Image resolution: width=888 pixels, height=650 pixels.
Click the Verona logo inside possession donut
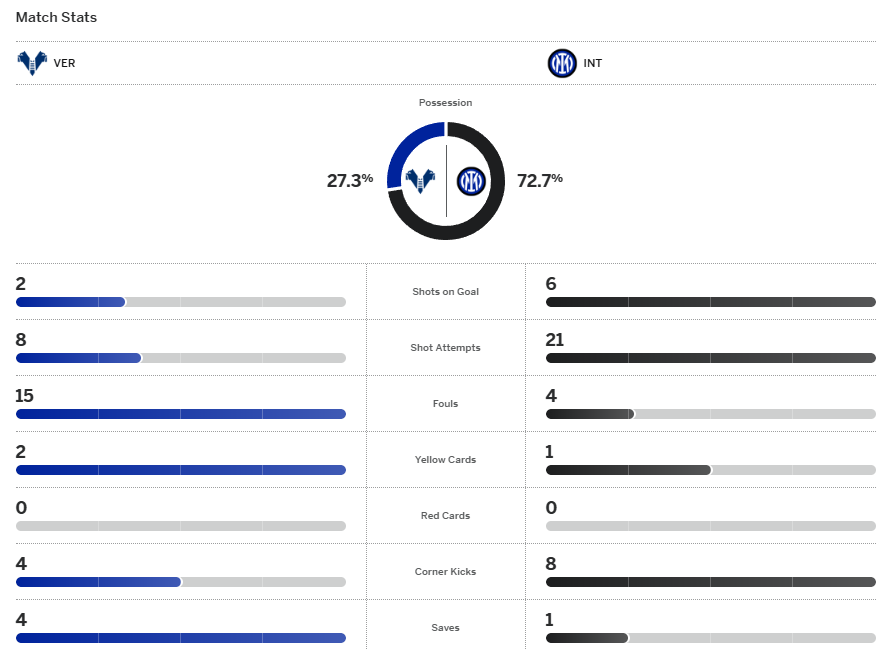[x=420, y=181]
